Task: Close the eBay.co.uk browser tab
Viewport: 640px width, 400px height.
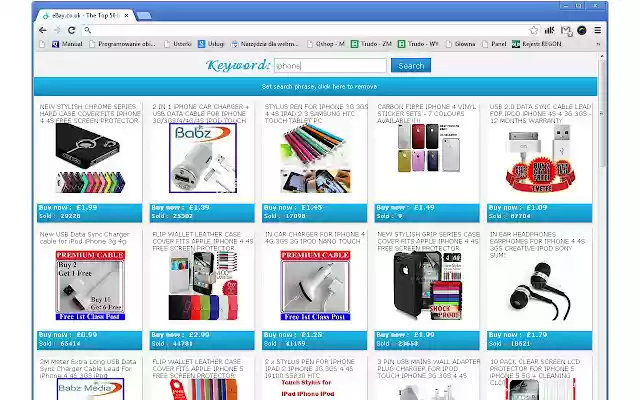Action: [x=127, y=16]
